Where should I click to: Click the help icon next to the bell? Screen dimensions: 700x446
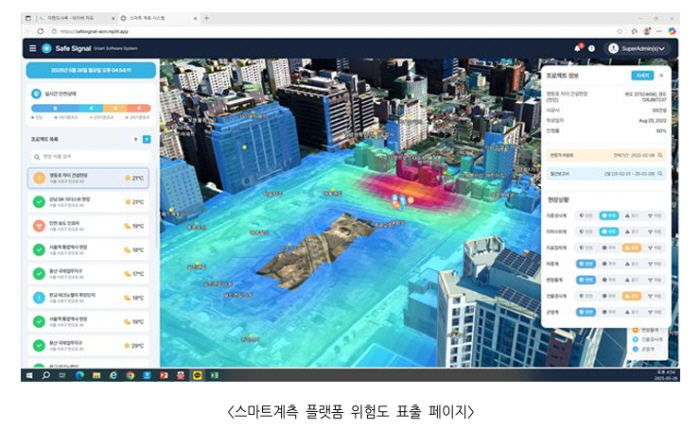(591, 48)
